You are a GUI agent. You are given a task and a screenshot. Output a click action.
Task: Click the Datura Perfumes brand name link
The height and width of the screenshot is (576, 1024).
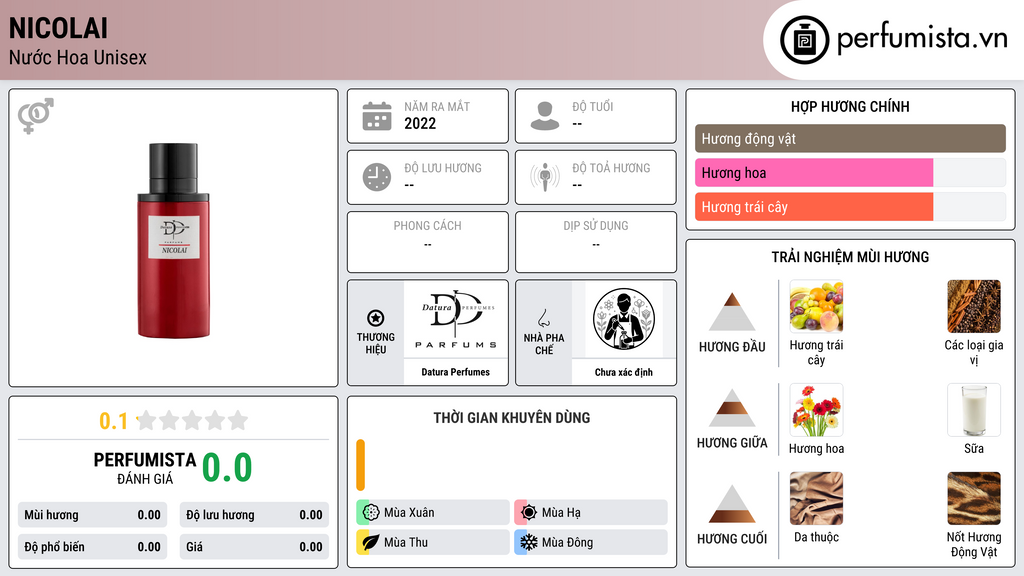click(455, 372)
